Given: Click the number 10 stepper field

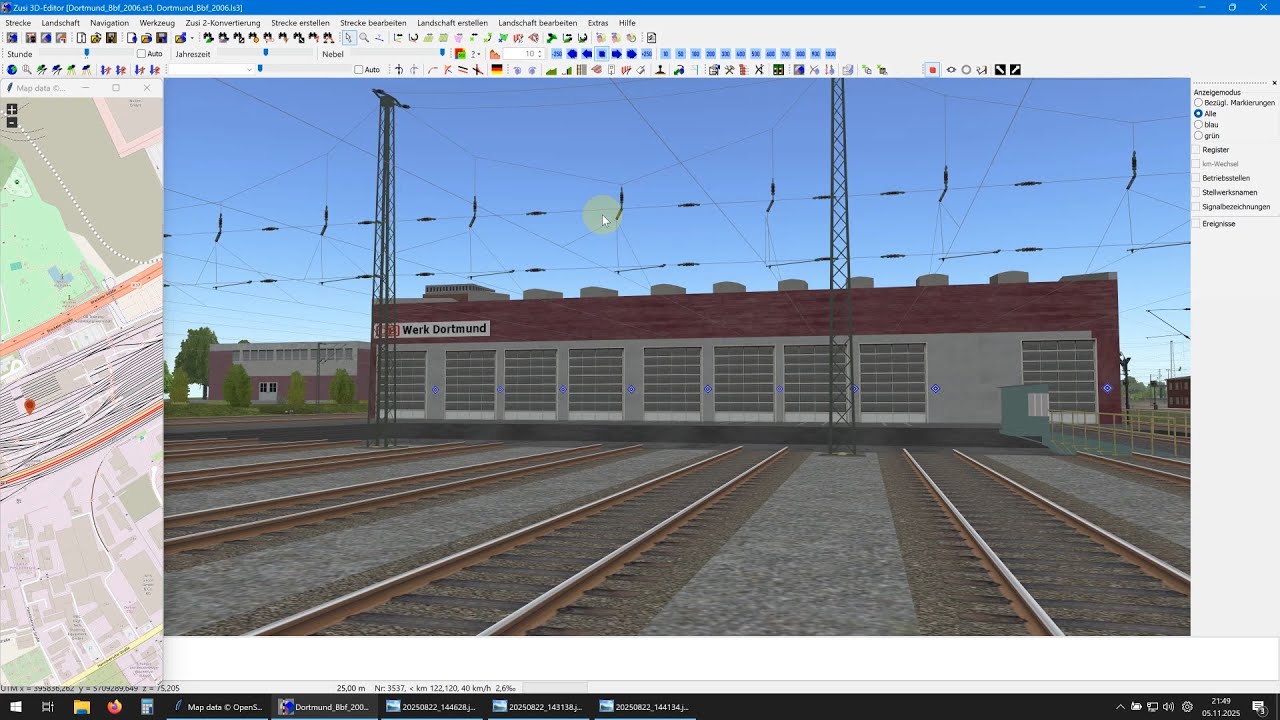Looking at the screenshot, I should pos(522,54).
